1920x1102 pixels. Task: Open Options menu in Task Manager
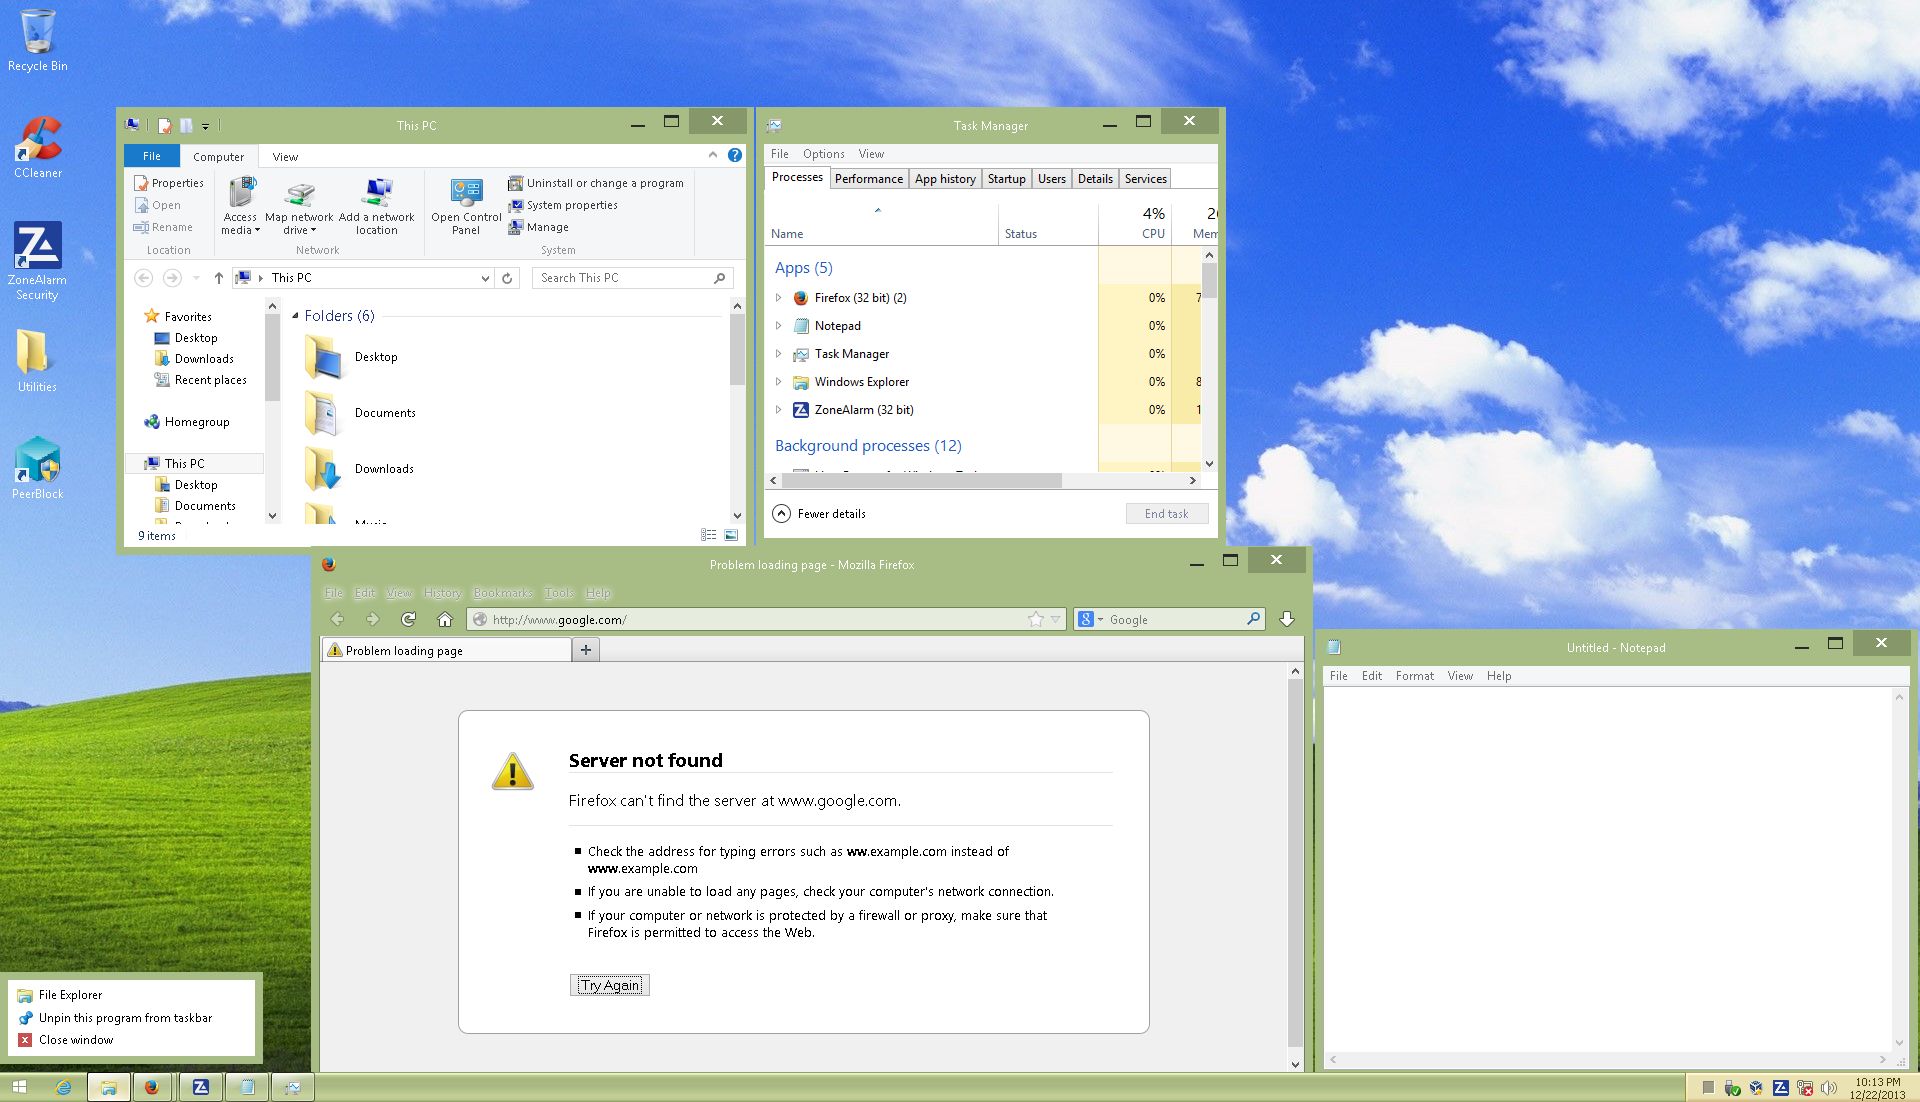pyautogui.click(x=823, y=154)
